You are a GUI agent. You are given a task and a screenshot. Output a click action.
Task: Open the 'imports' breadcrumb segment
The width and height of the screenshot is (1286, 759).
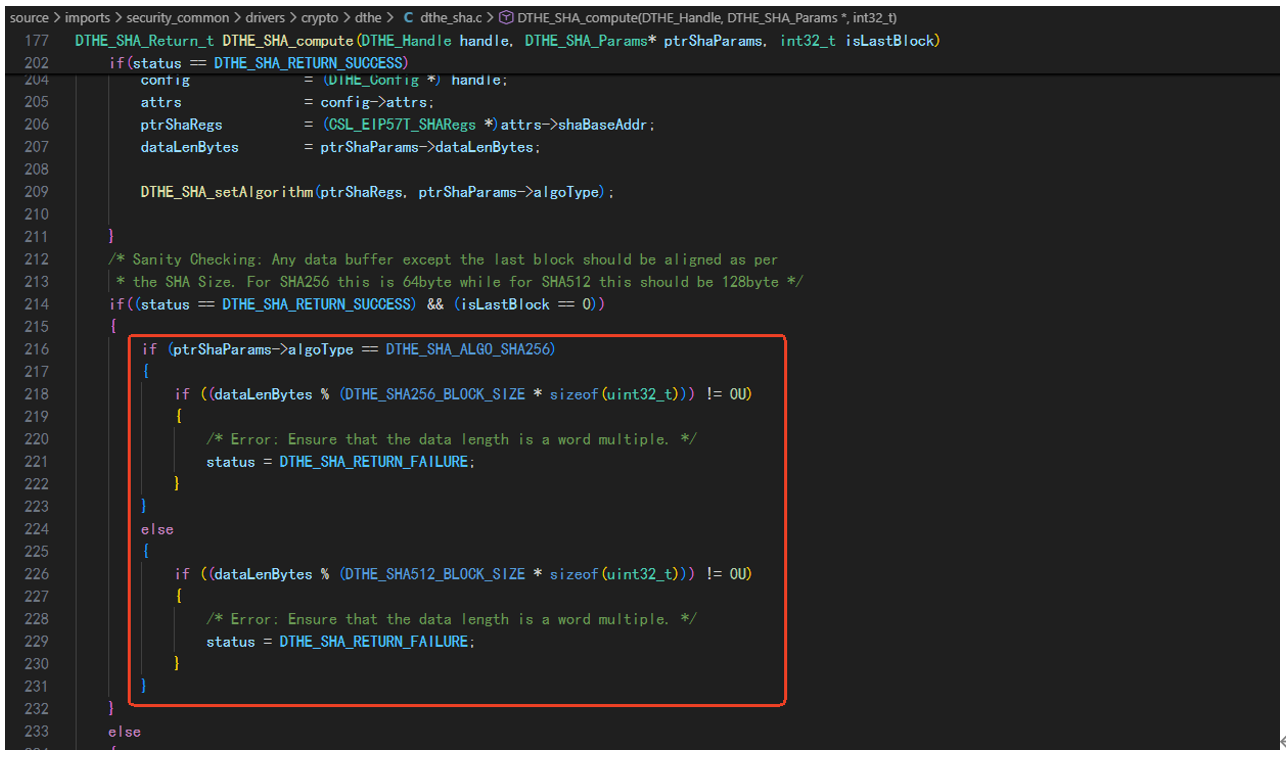click(88, 18)
